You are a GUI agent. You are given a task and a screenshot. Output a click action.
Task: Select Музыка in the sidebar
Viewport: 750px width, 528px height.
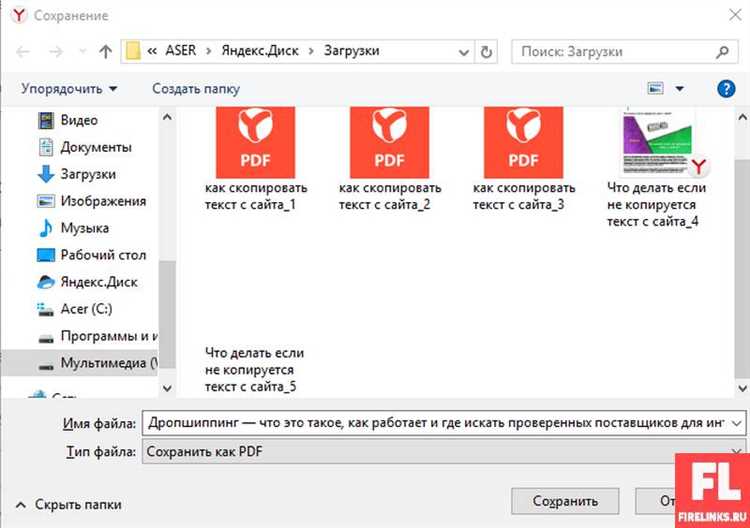pyautogui.click(x=73, y=228)
